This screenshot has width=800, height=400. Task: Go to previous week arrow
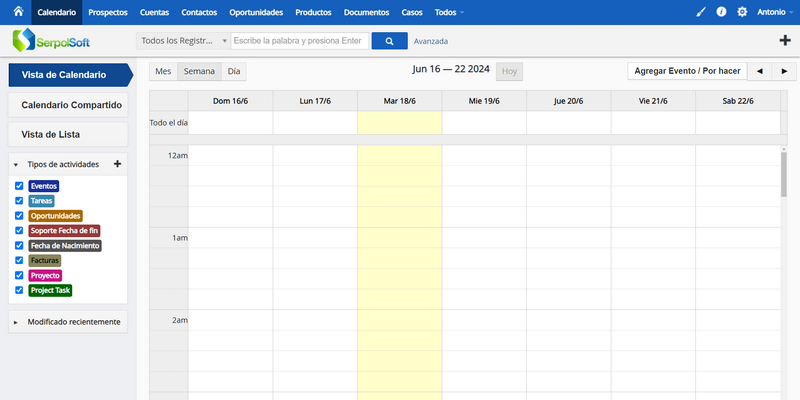pyautogui.click(x=759, y=71)
